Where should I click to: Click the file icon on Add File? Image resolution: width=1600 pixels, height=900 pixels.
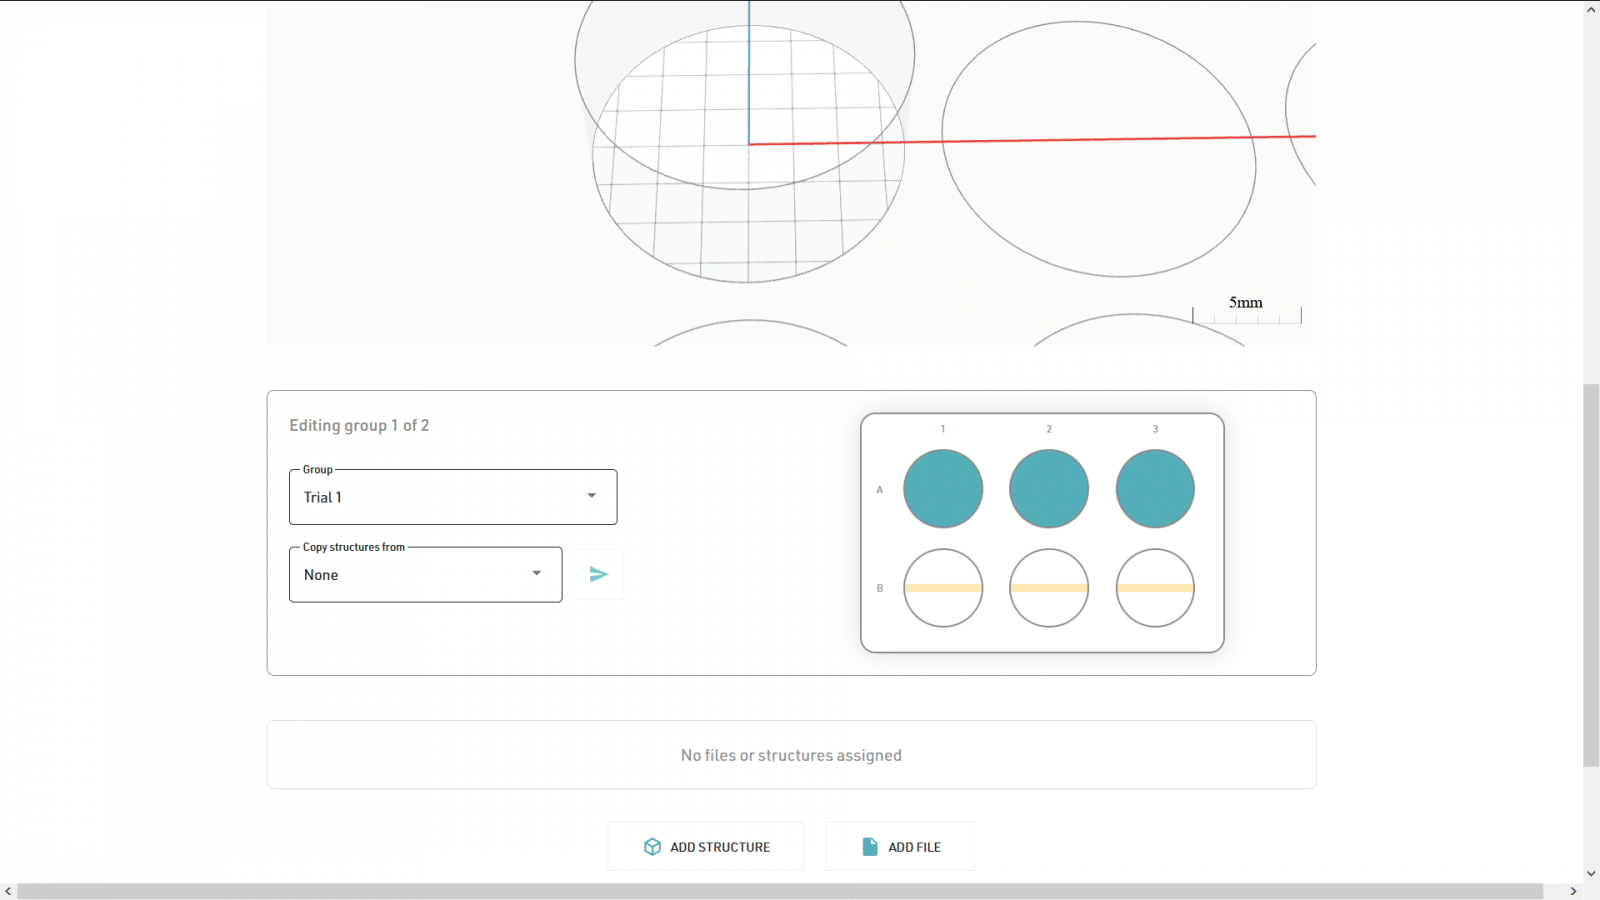tap(870, 847)
